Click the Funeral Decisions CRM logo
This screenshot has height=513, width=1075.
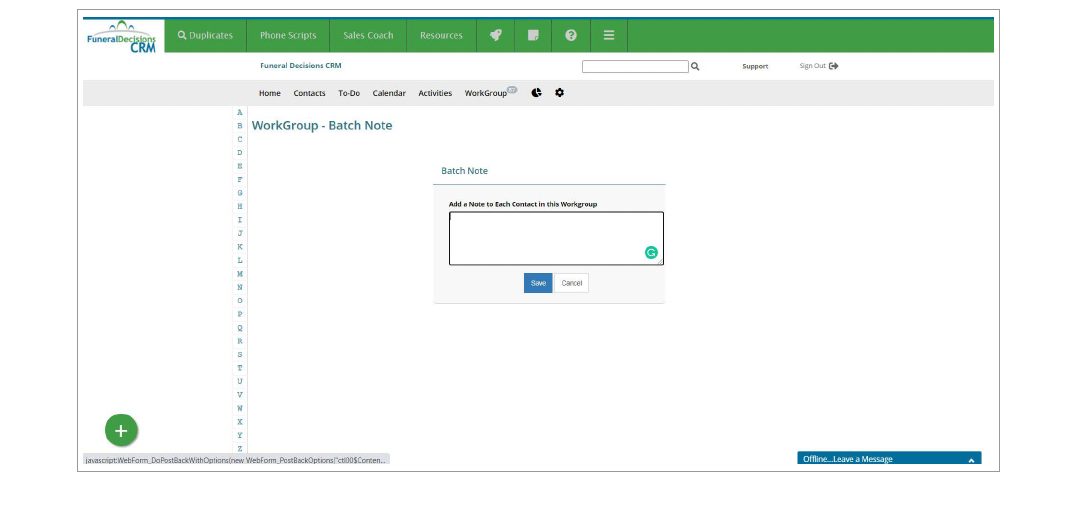click(x=122, y=37)
